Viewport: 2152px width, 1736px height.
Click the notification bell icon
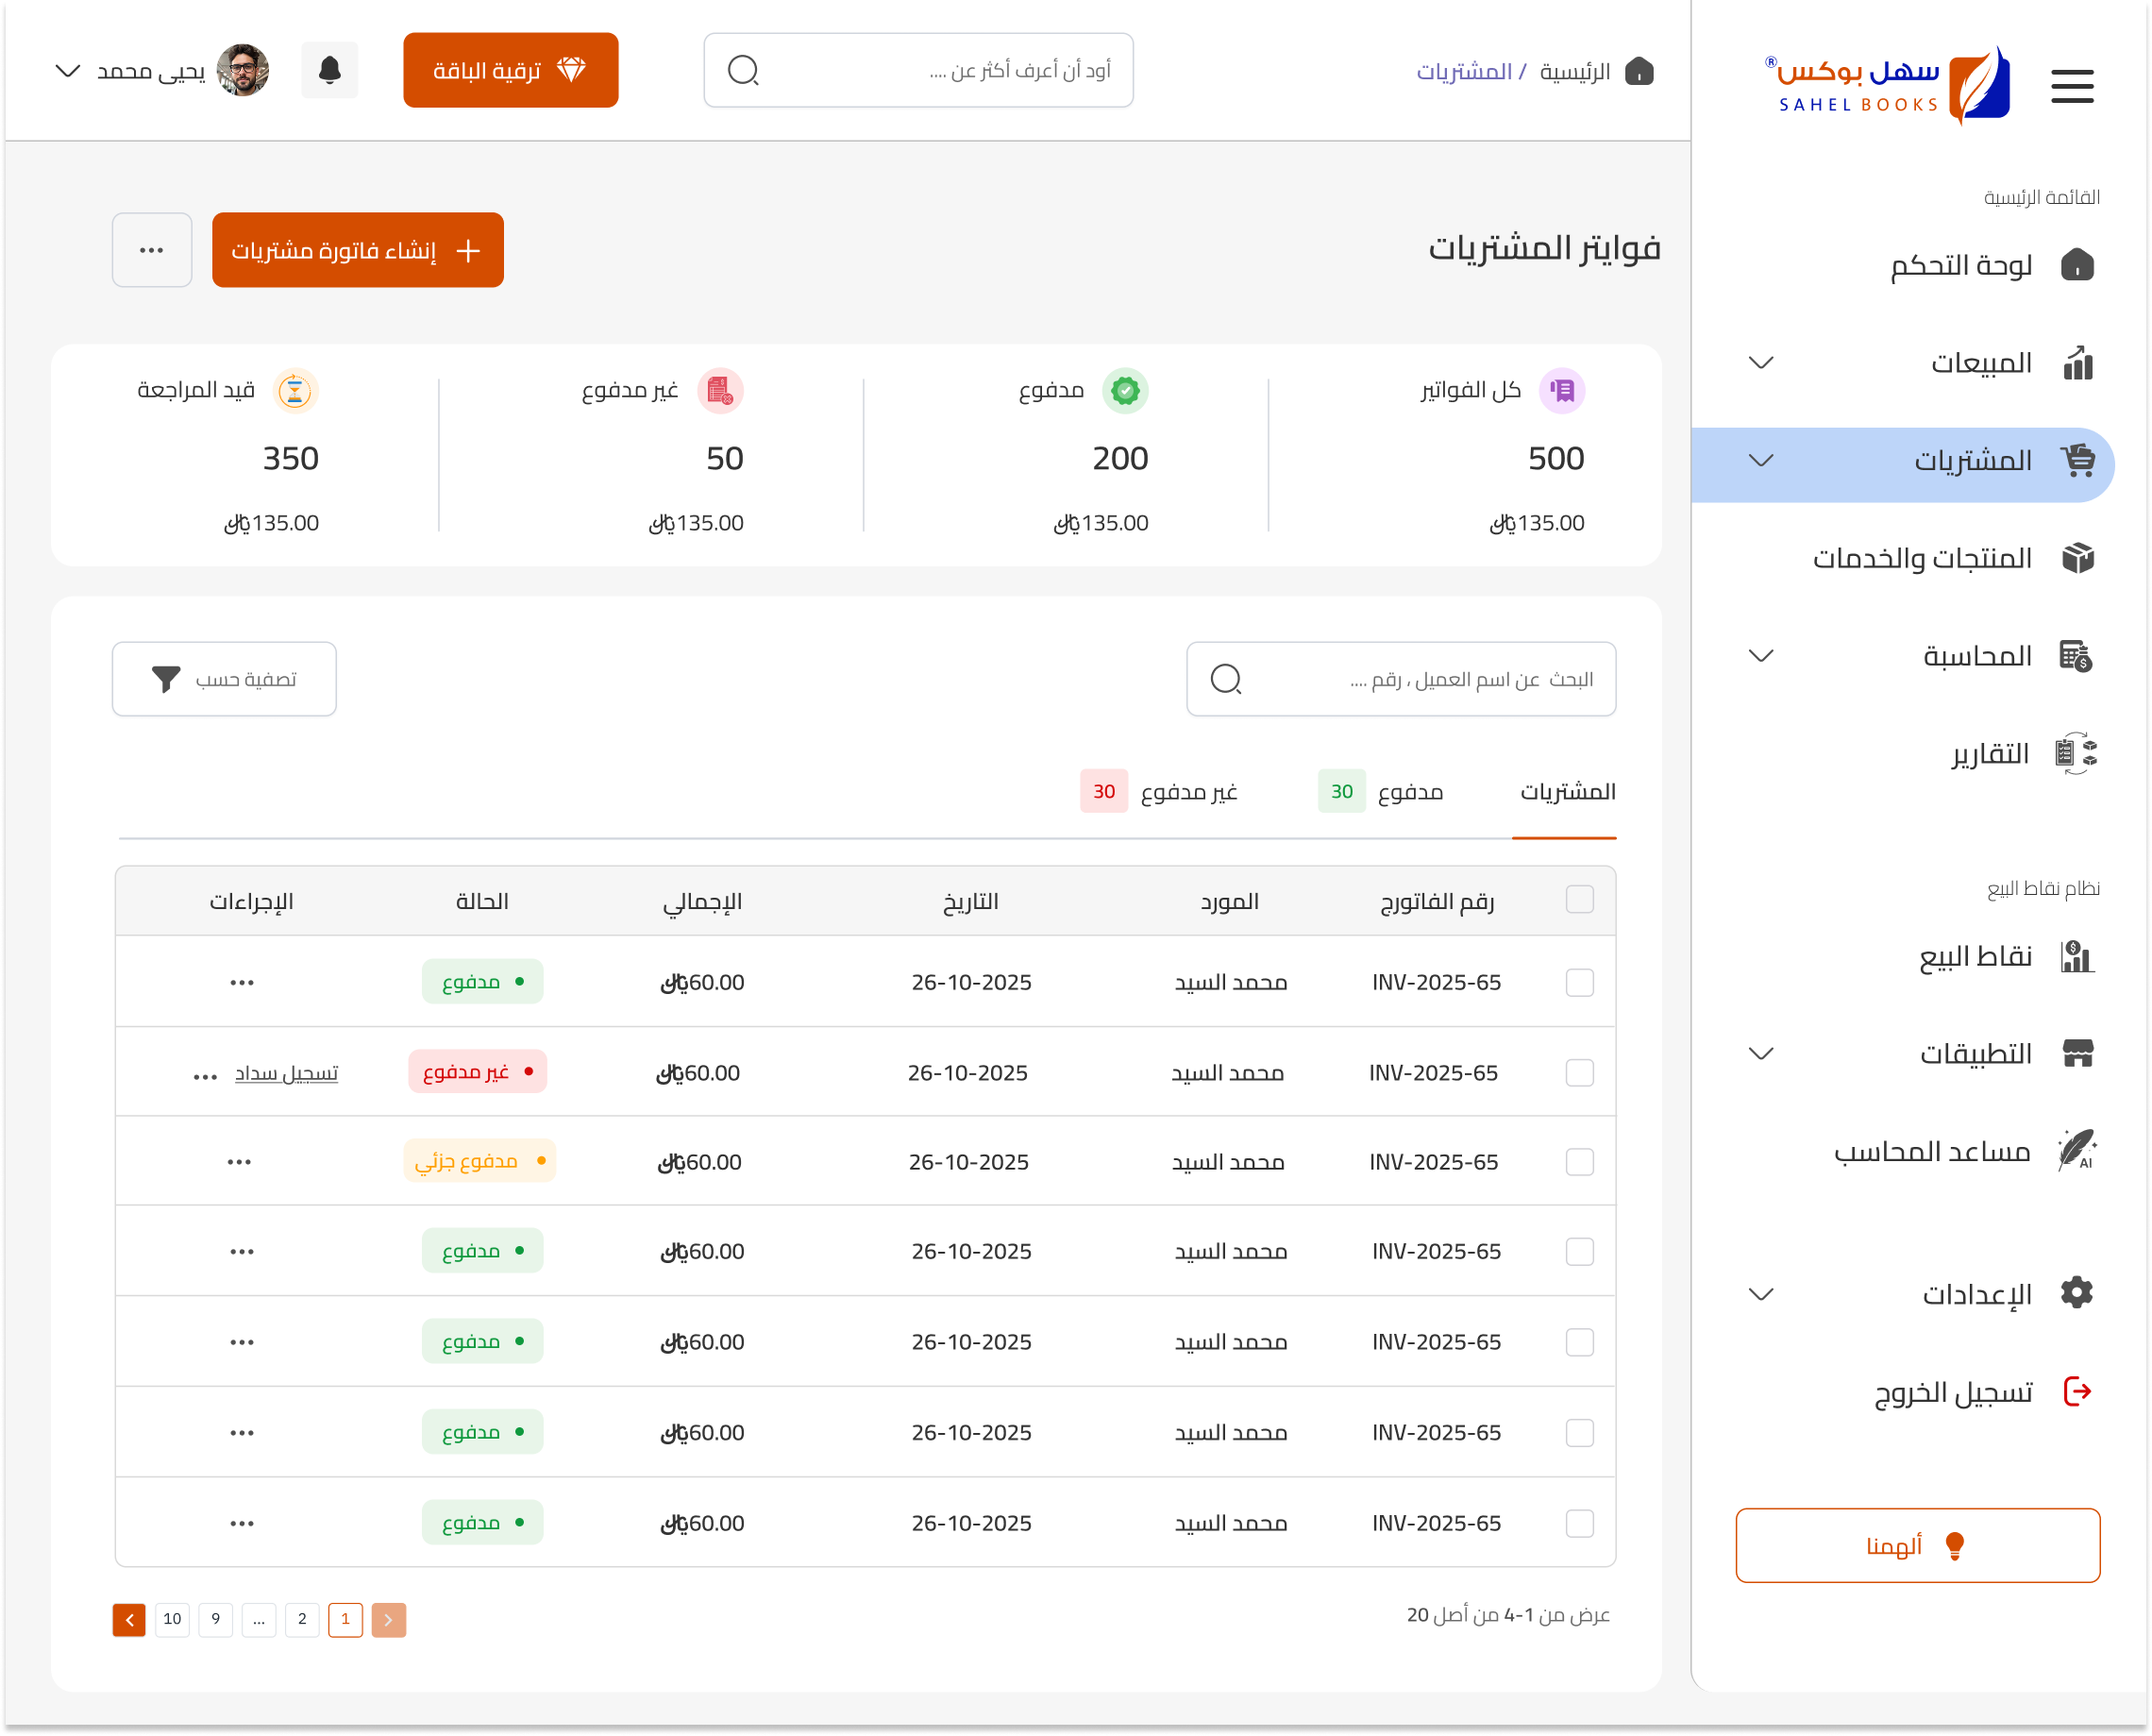click(x=329, y=70)
